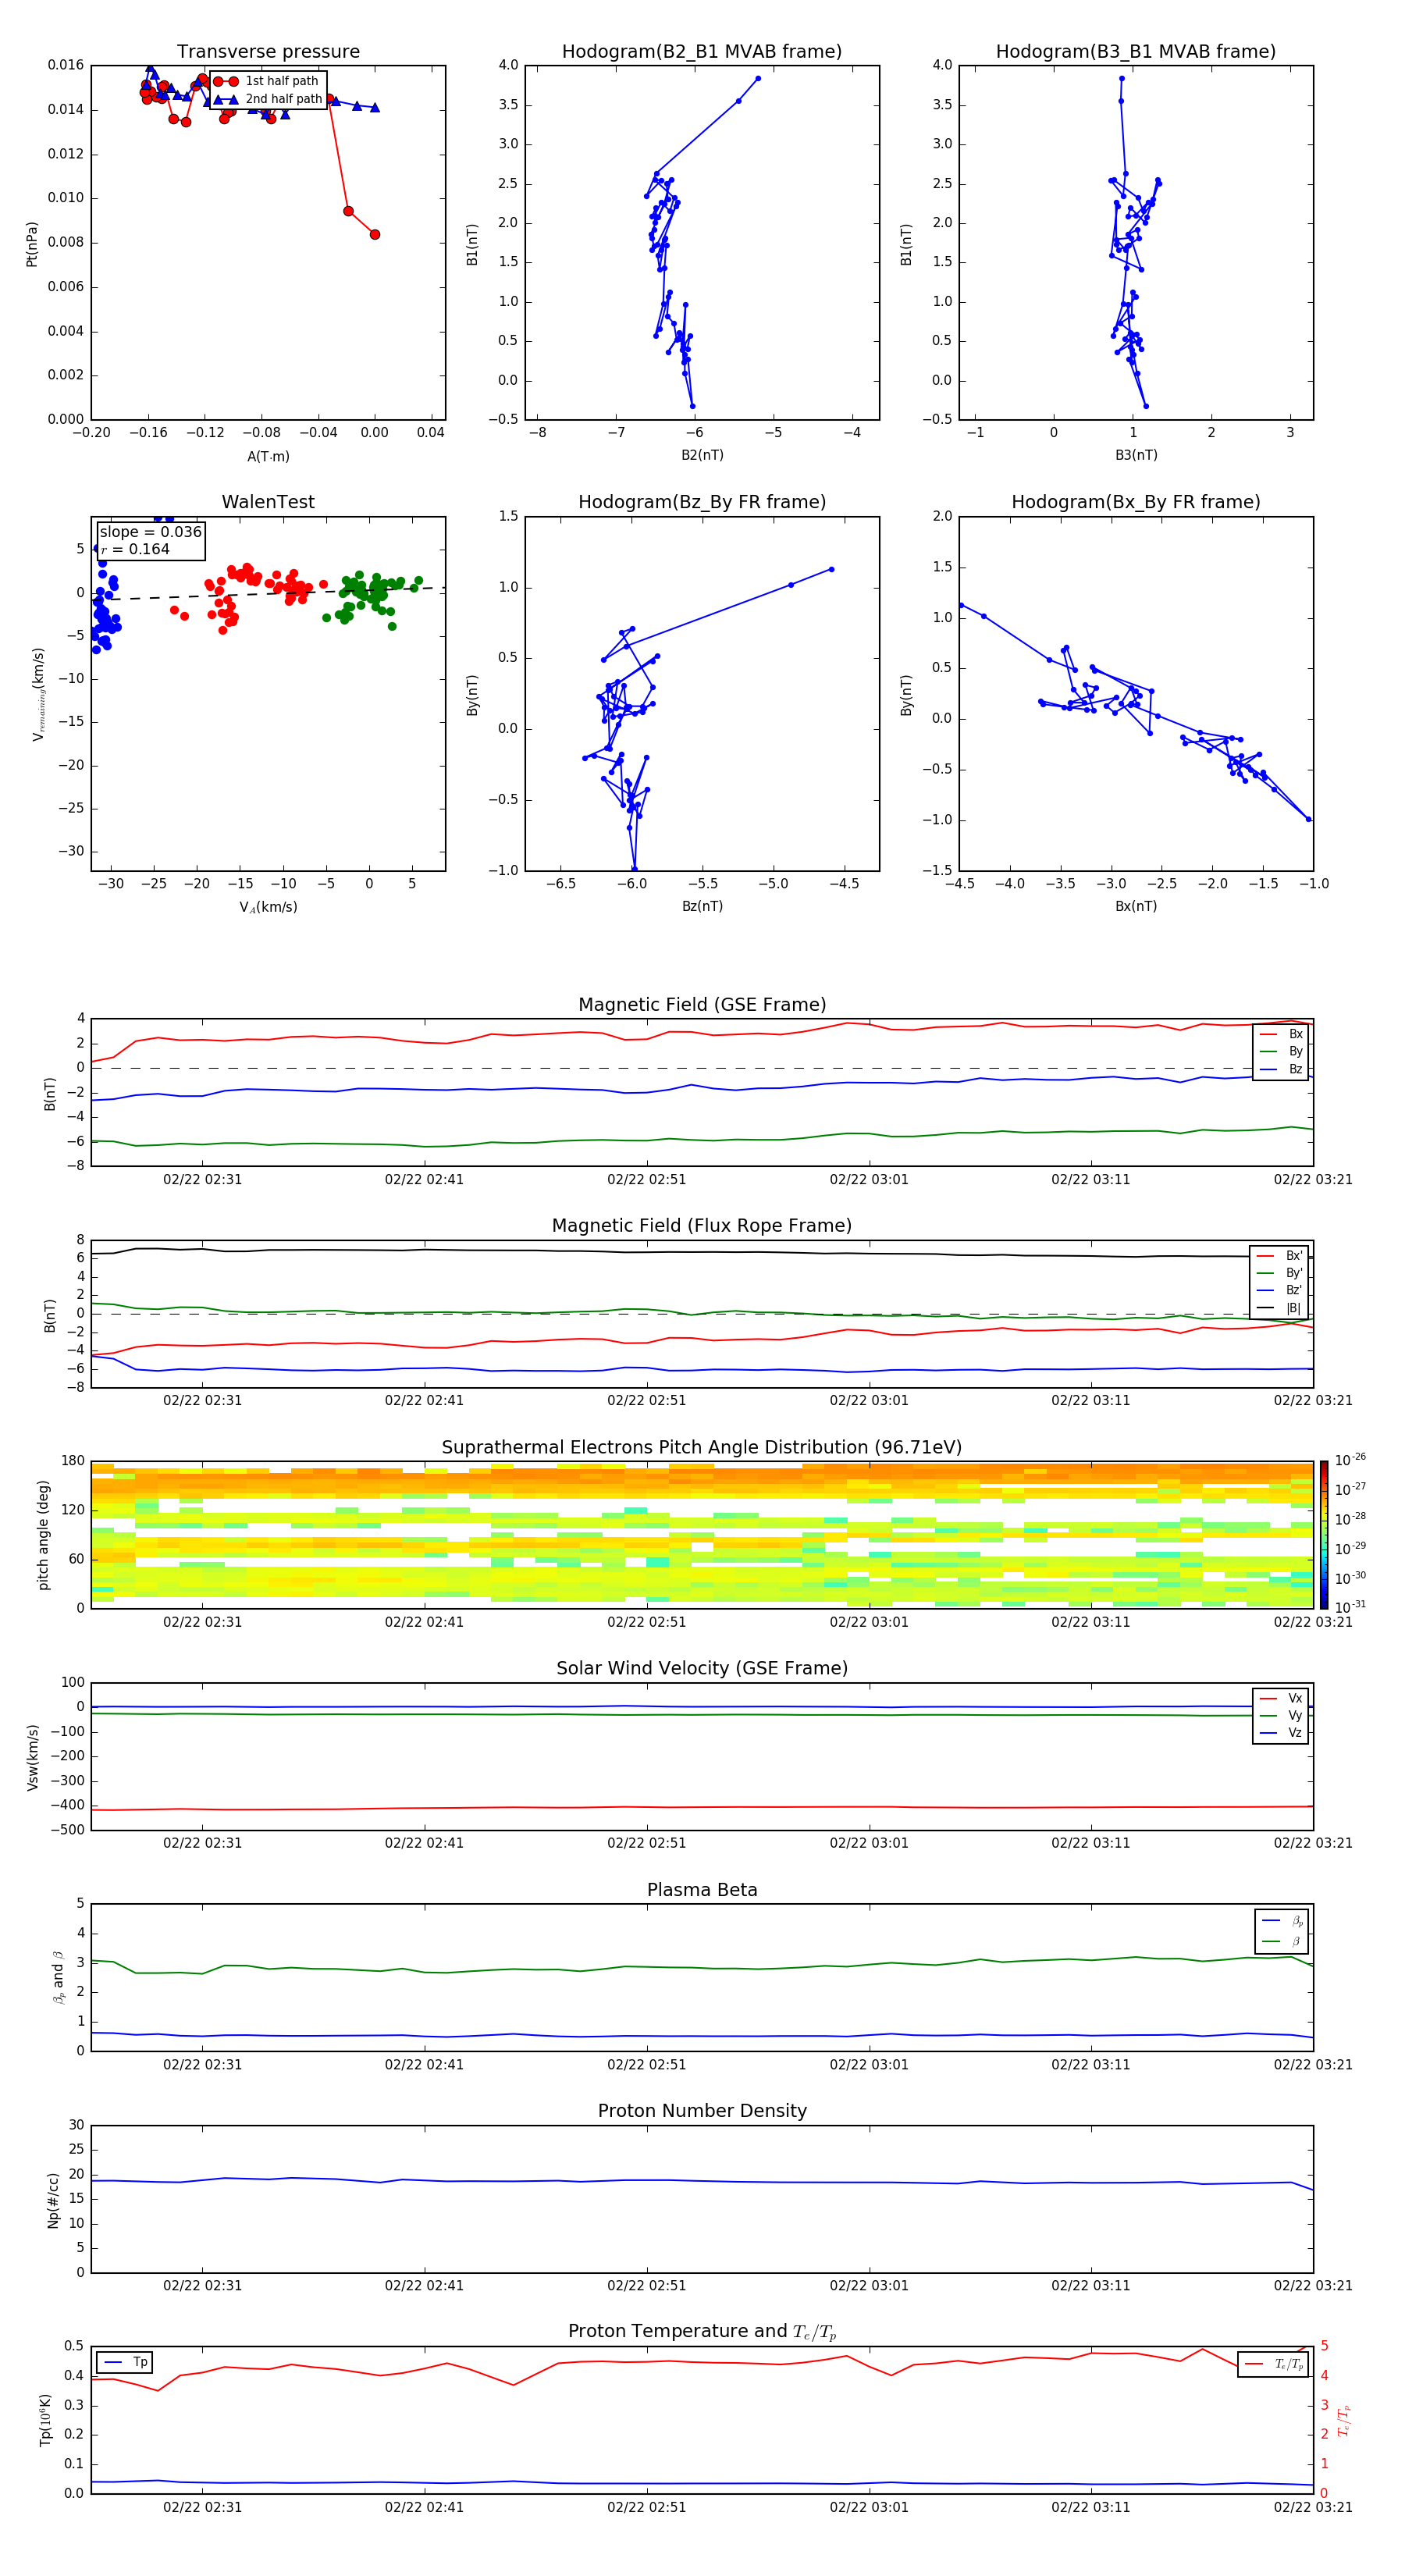The width and height of the screenshot is (1405, 2576).
Task: Click the "Solar Wind Velocity (GSE Frame)" title
Action: tap(702, 1669)
